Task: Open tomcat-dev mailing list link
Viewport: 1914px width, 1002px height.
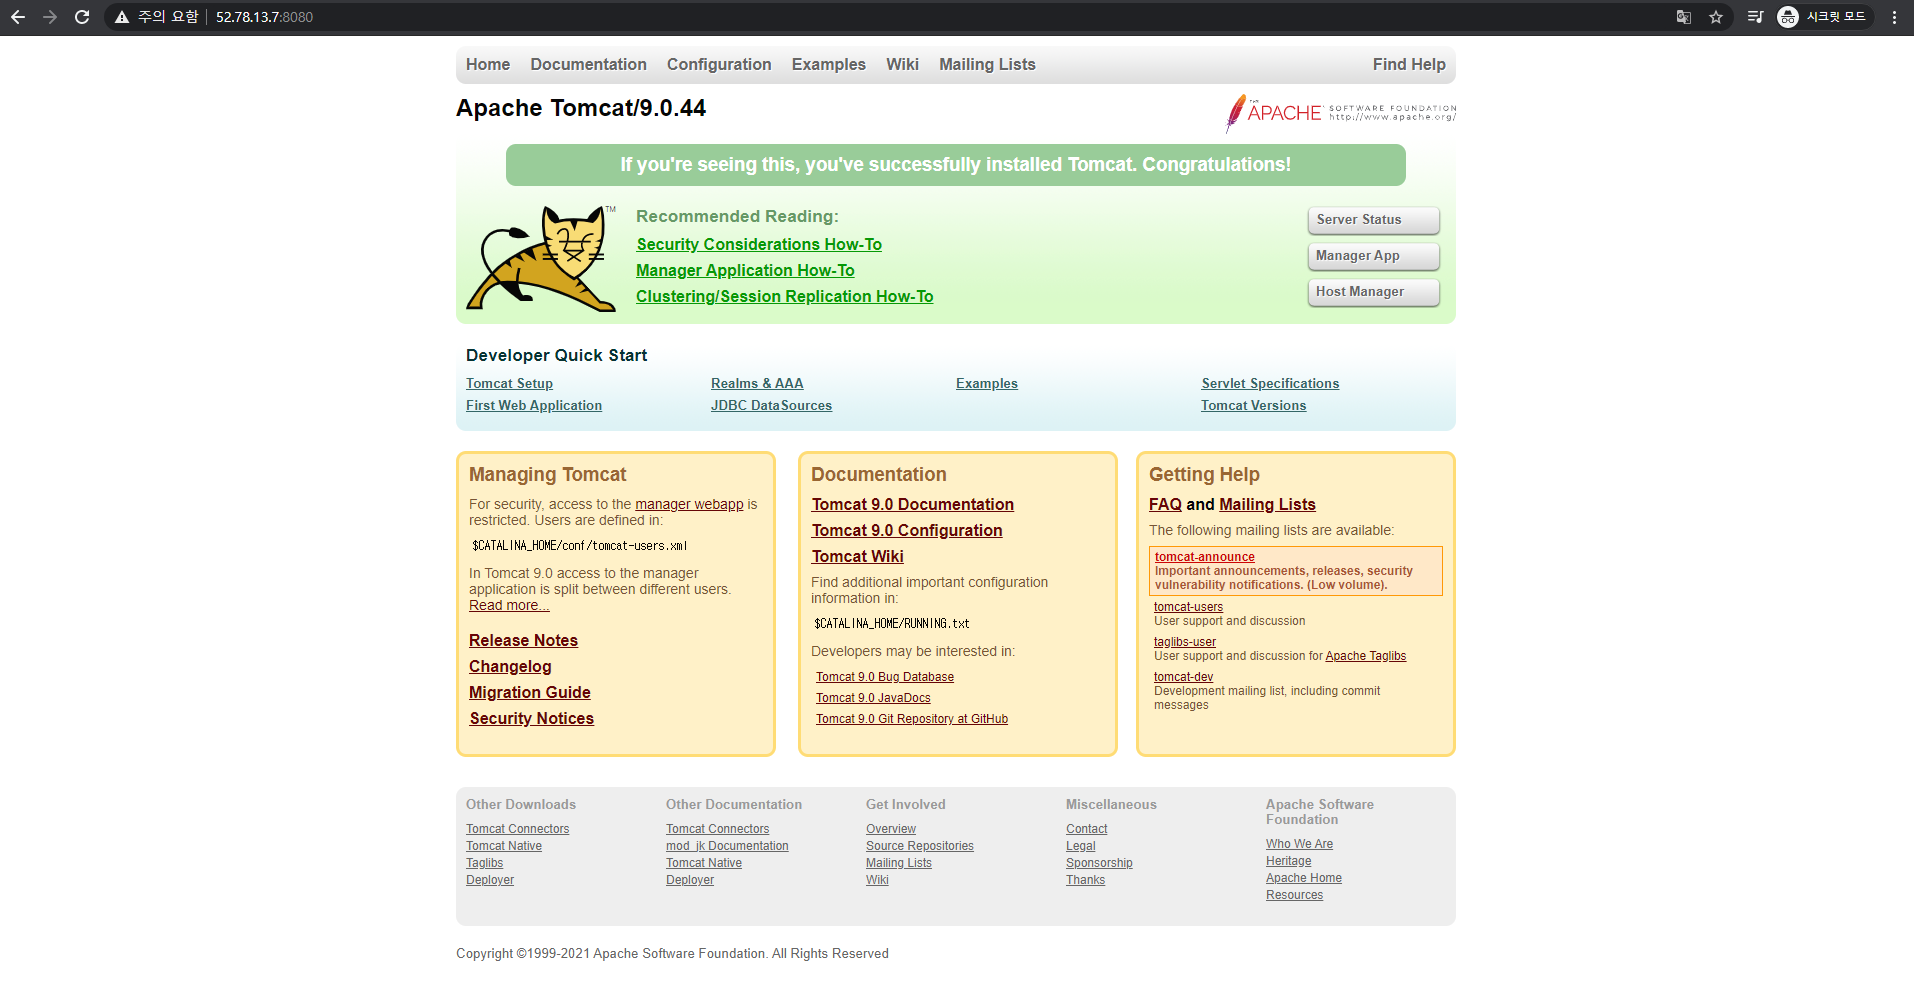Action: (1183, 677)
